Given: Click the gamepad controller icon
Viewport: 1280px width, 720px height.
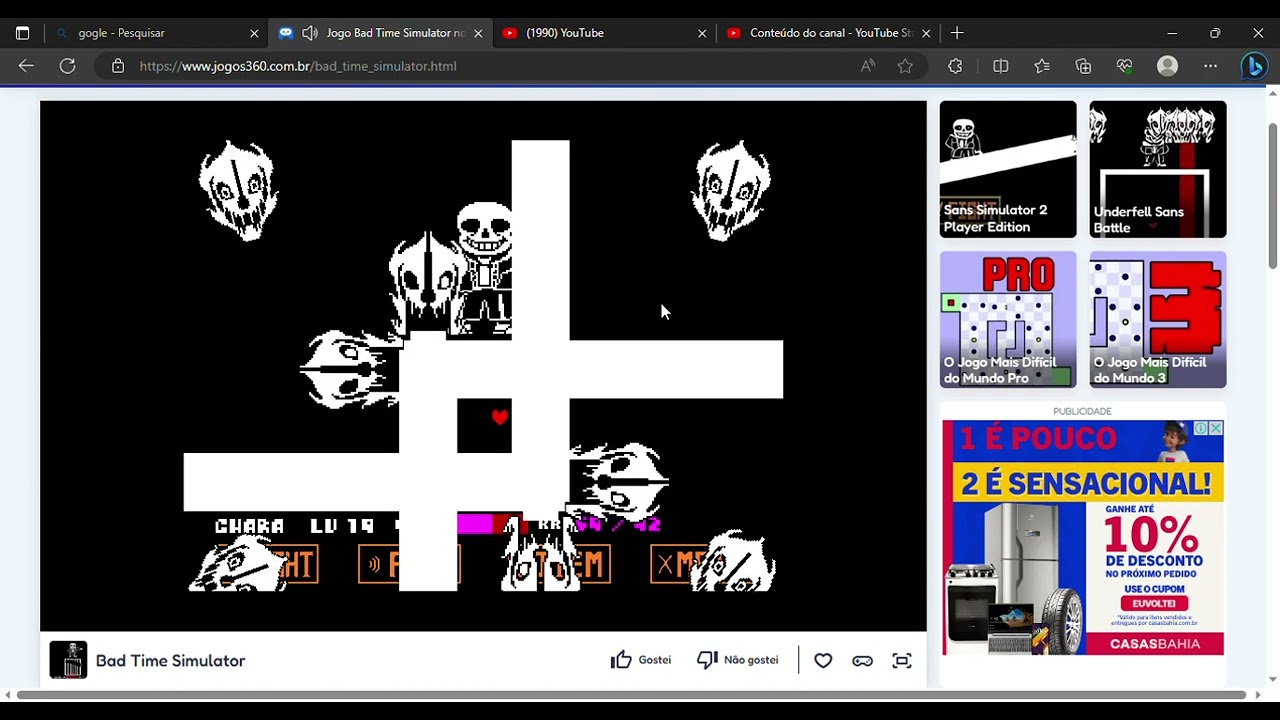Looking at the screenshot, I should (x=862, y=661).
